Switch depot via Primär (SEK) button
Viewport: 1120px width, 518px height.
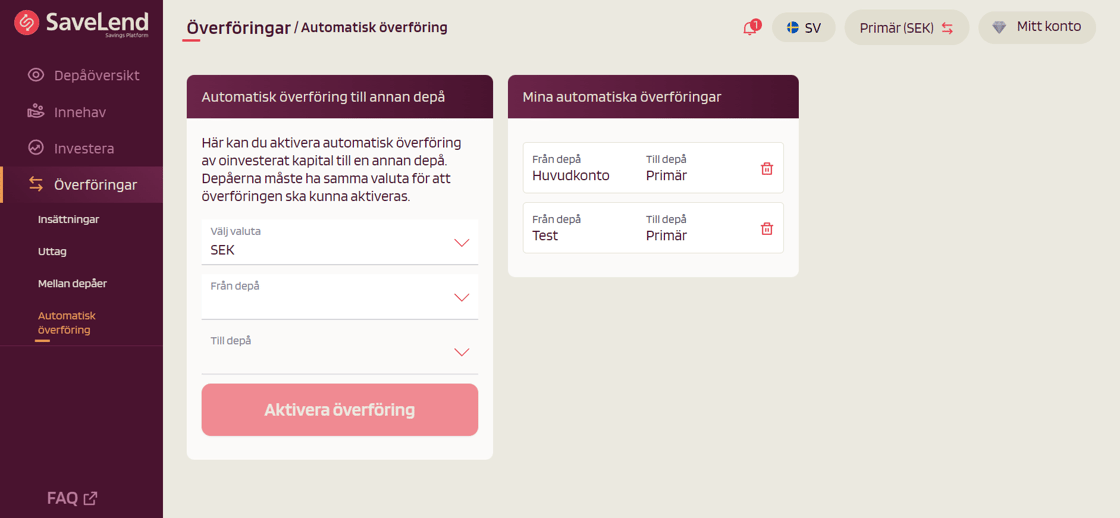tap(906, 28)
